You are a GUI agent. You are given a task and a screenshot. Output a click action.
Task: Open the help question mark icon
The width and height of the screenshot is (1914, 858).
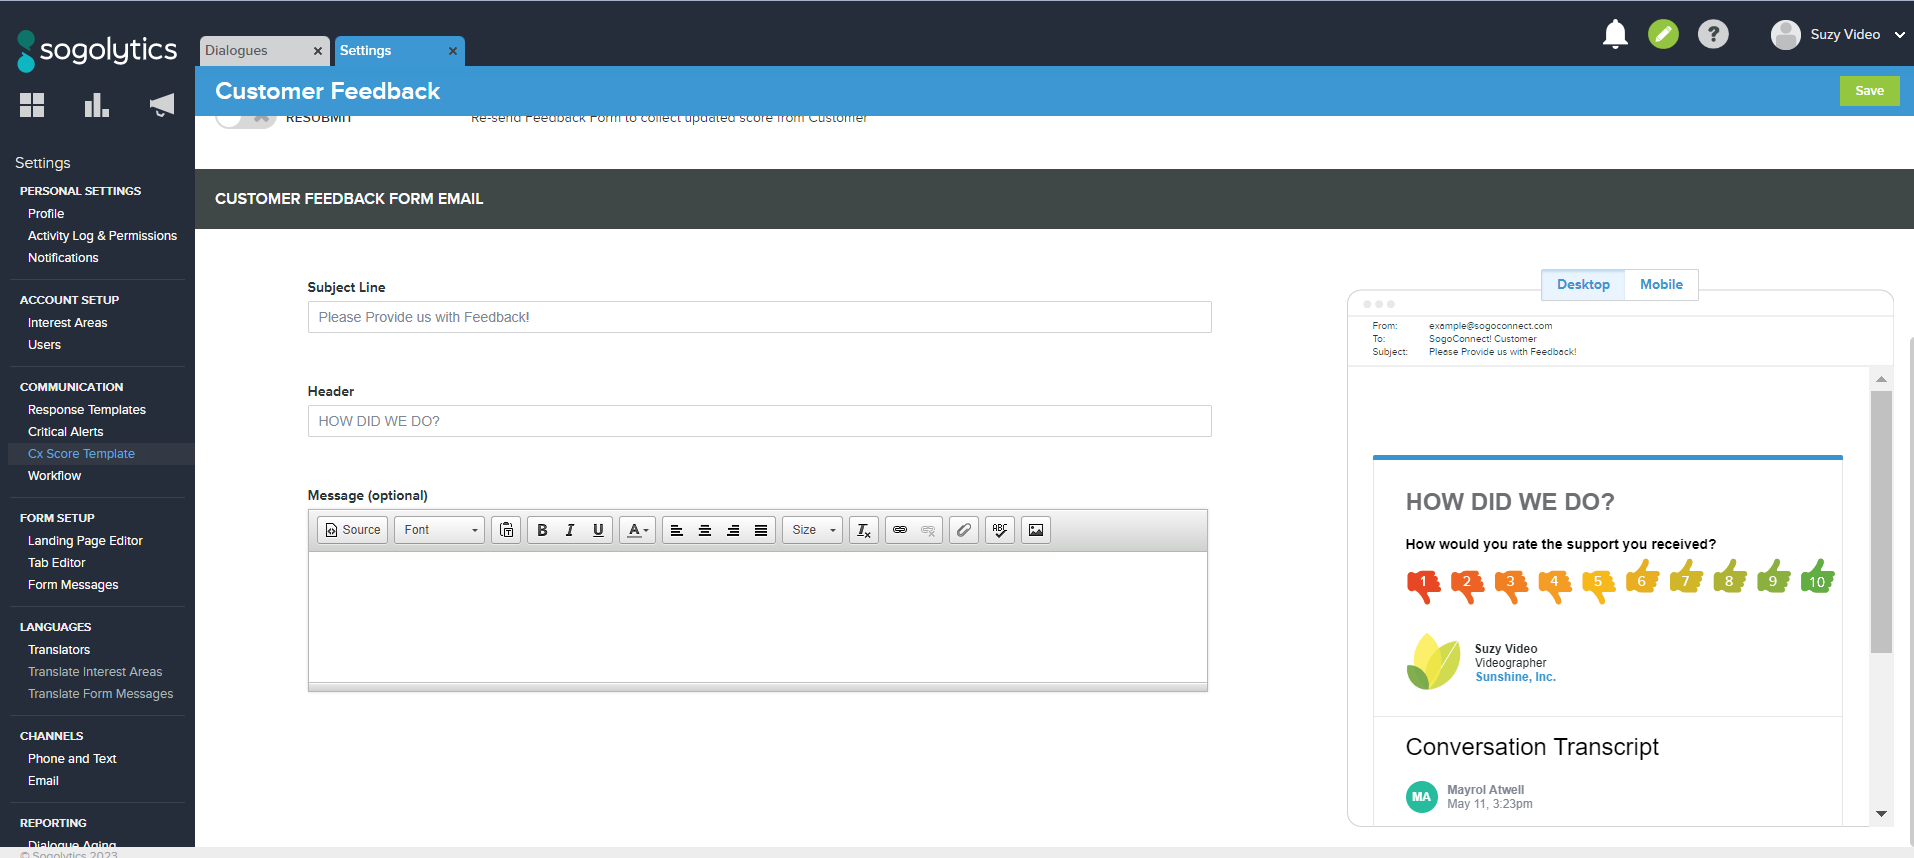coord(1713,35)
